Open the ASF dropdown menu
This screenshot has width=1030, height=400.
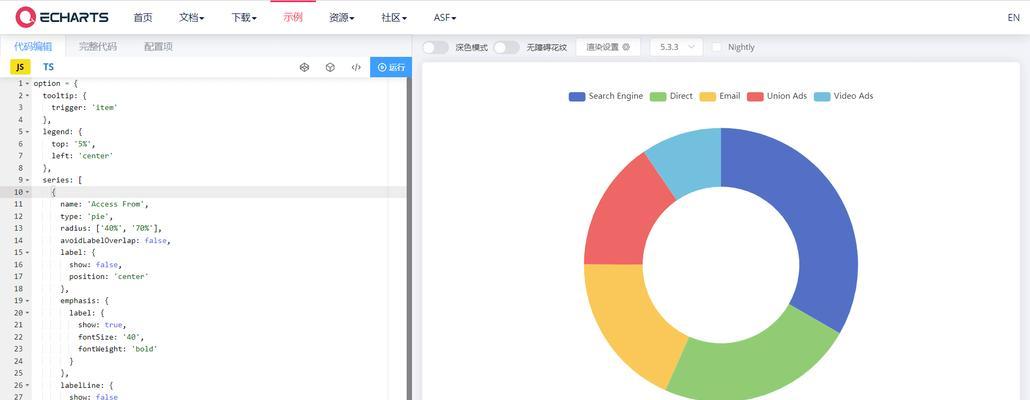(x=445, y=18)
